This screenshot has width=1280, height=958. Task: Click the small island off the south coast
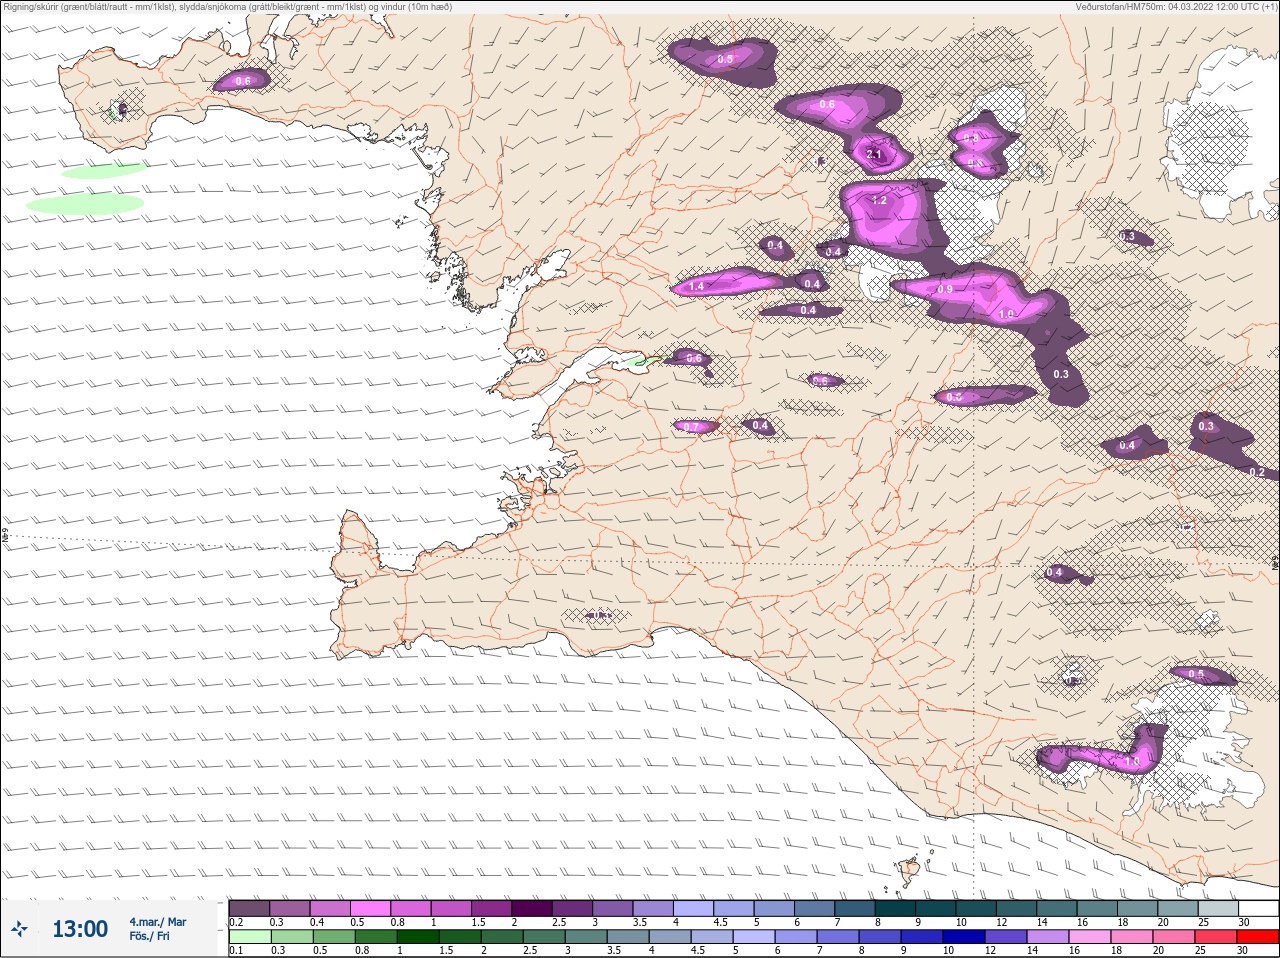909,871
